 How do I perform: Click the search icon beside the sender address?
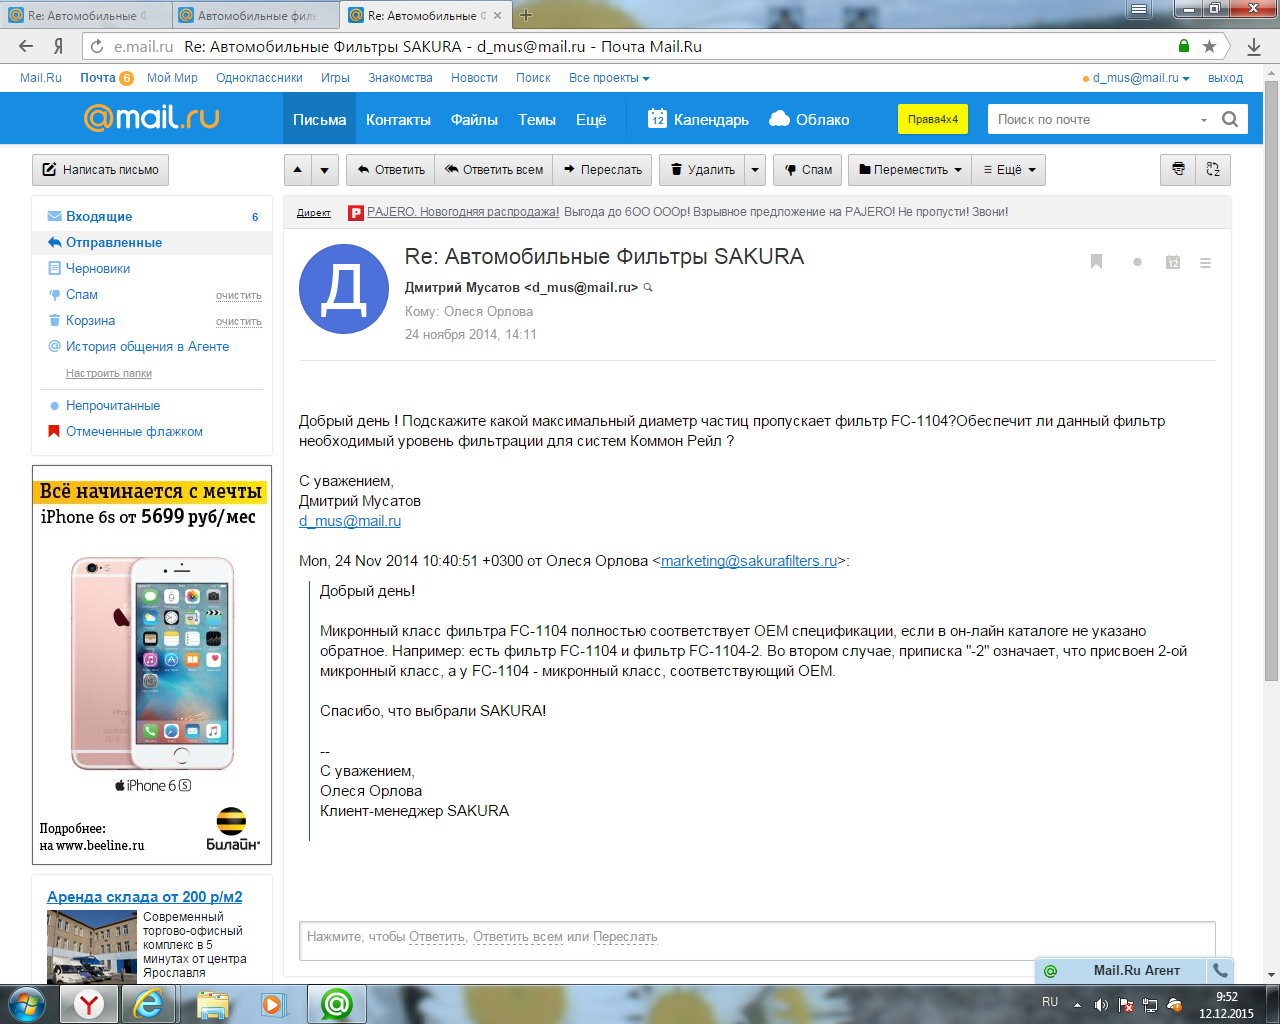click(x=648, y=288)
